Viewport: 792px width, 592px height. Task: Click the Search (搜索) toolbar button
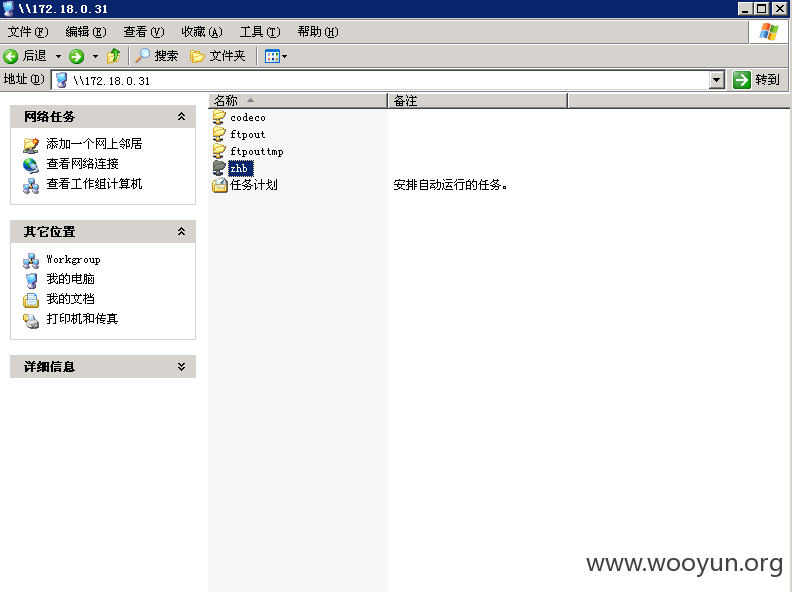(157, 56)
